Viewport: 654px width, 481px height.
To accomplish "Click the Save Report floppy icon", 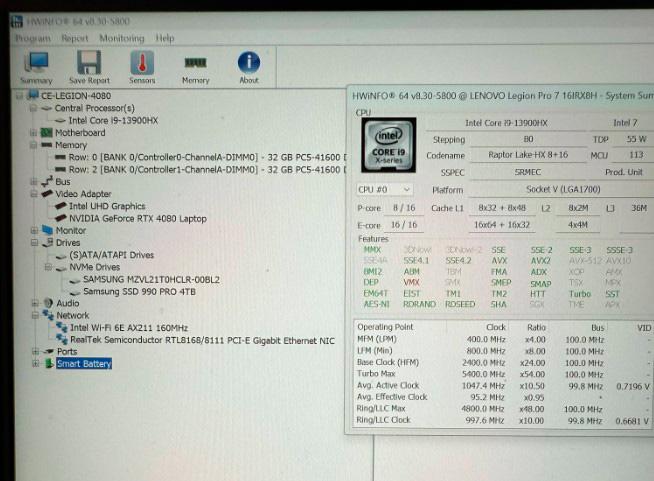I will pos(89,63).
